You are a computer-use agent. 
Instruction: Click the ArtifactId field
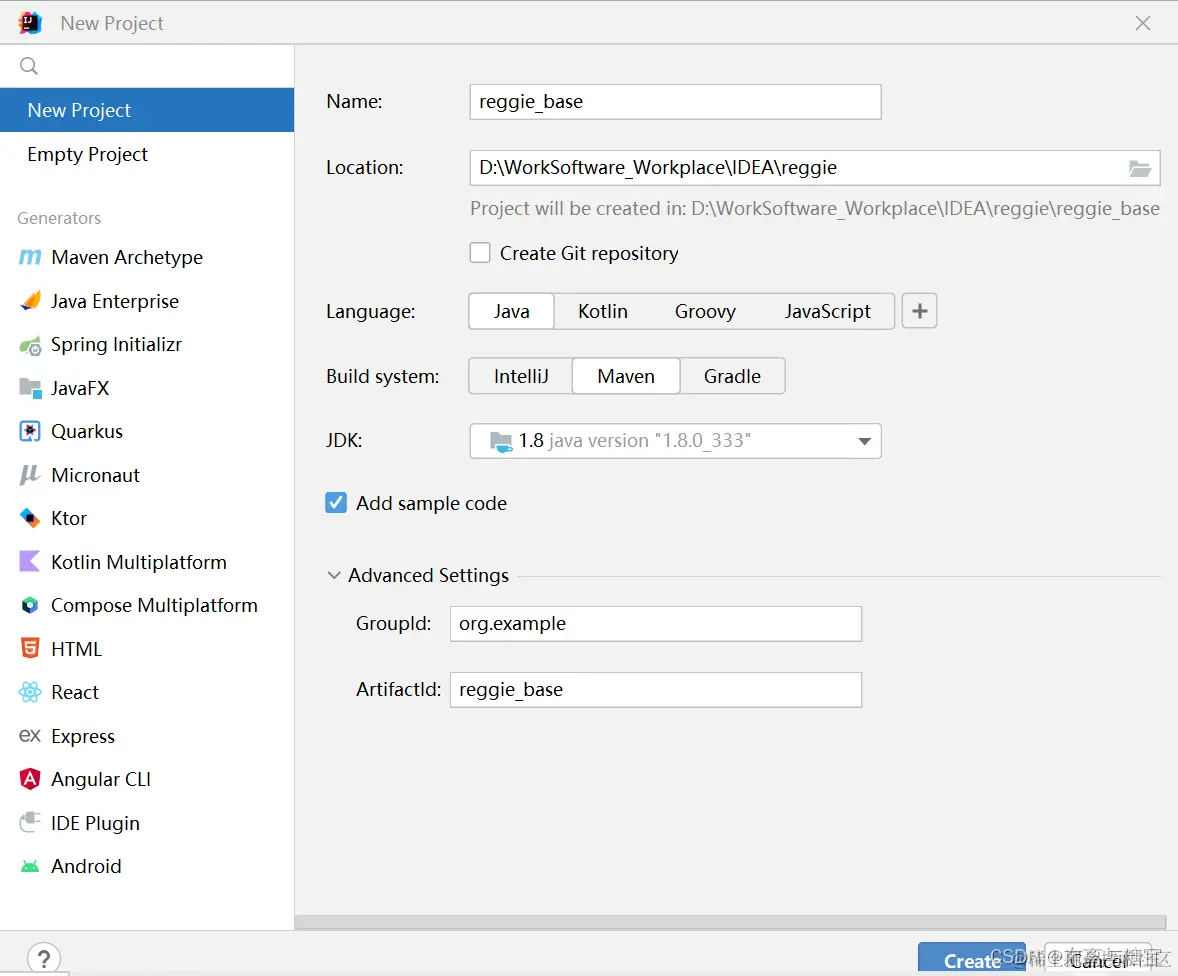coord(656,690)
